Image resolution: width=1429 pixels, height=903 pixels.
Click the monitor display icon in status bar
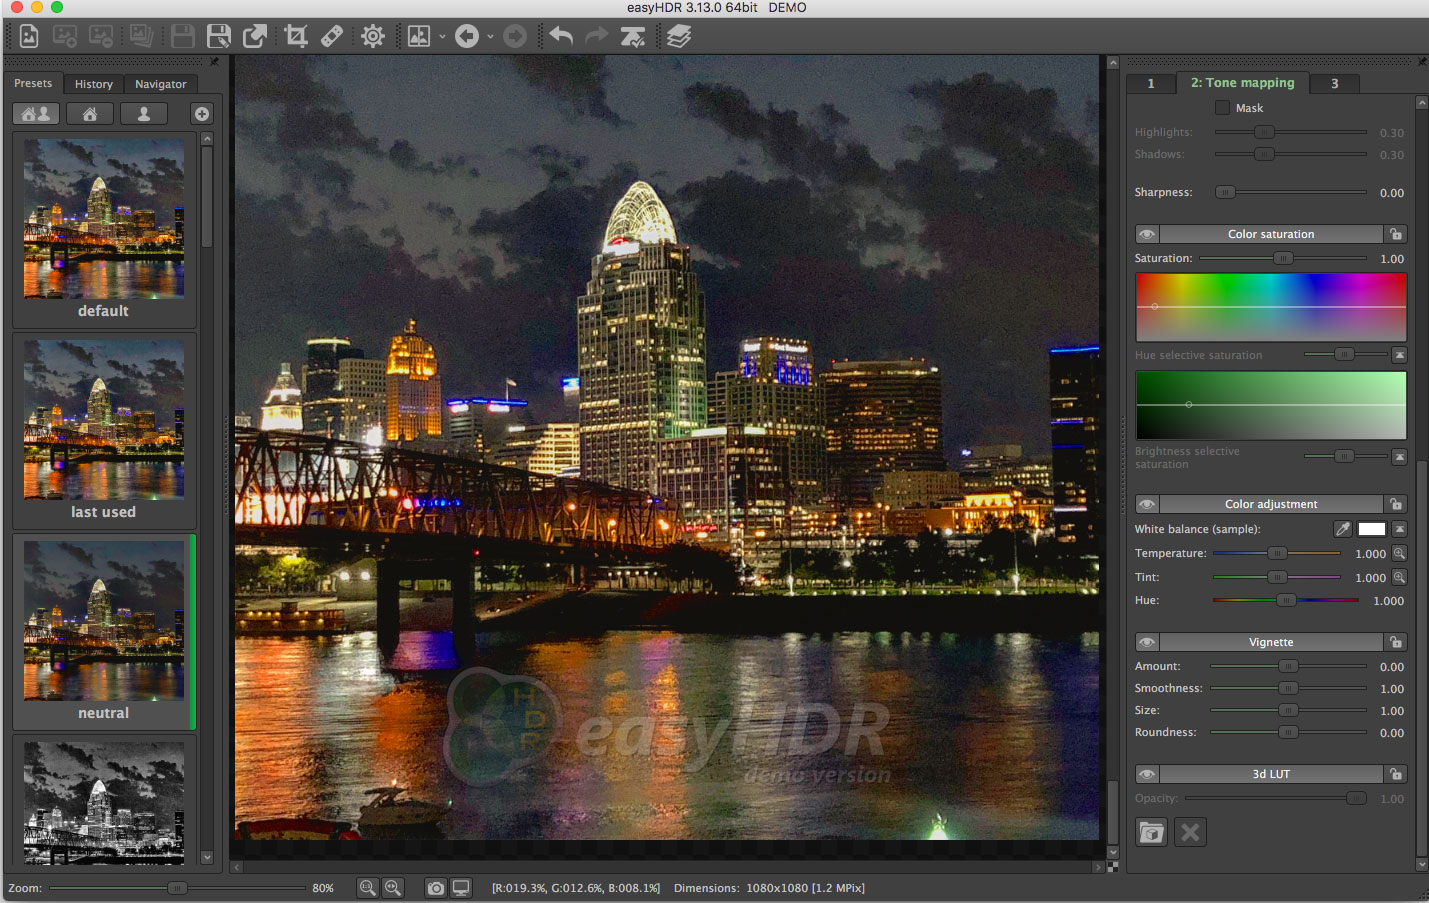(461, 888)
